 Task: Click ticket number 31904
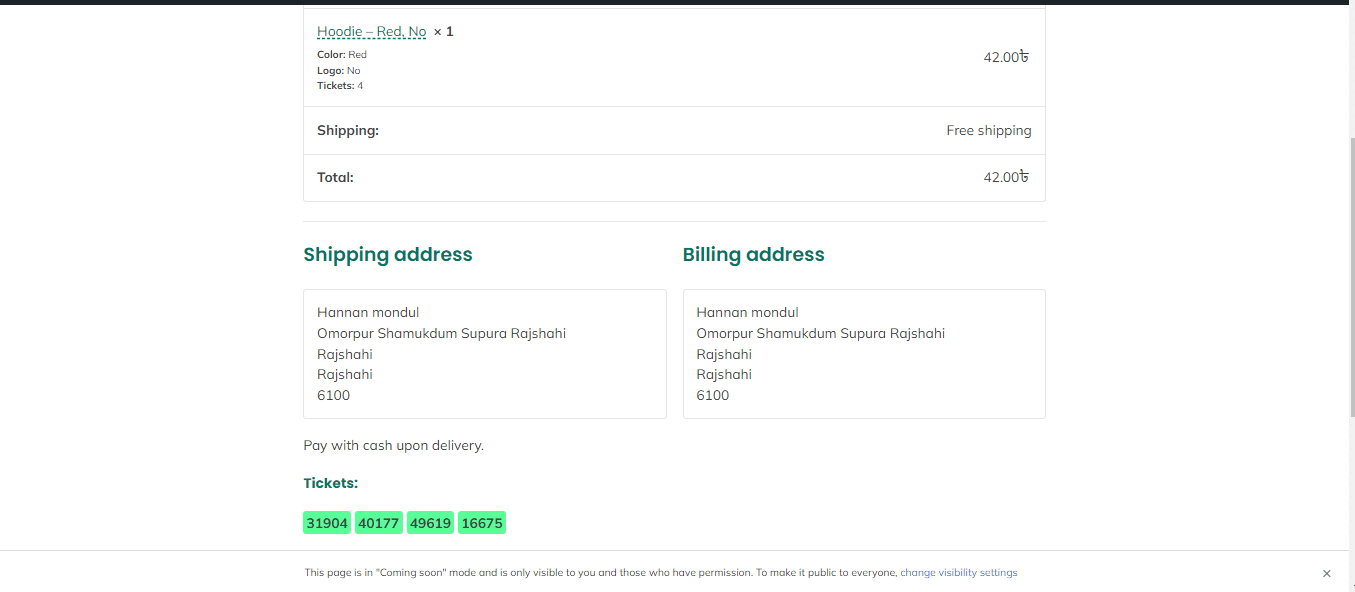coord(327,523)
